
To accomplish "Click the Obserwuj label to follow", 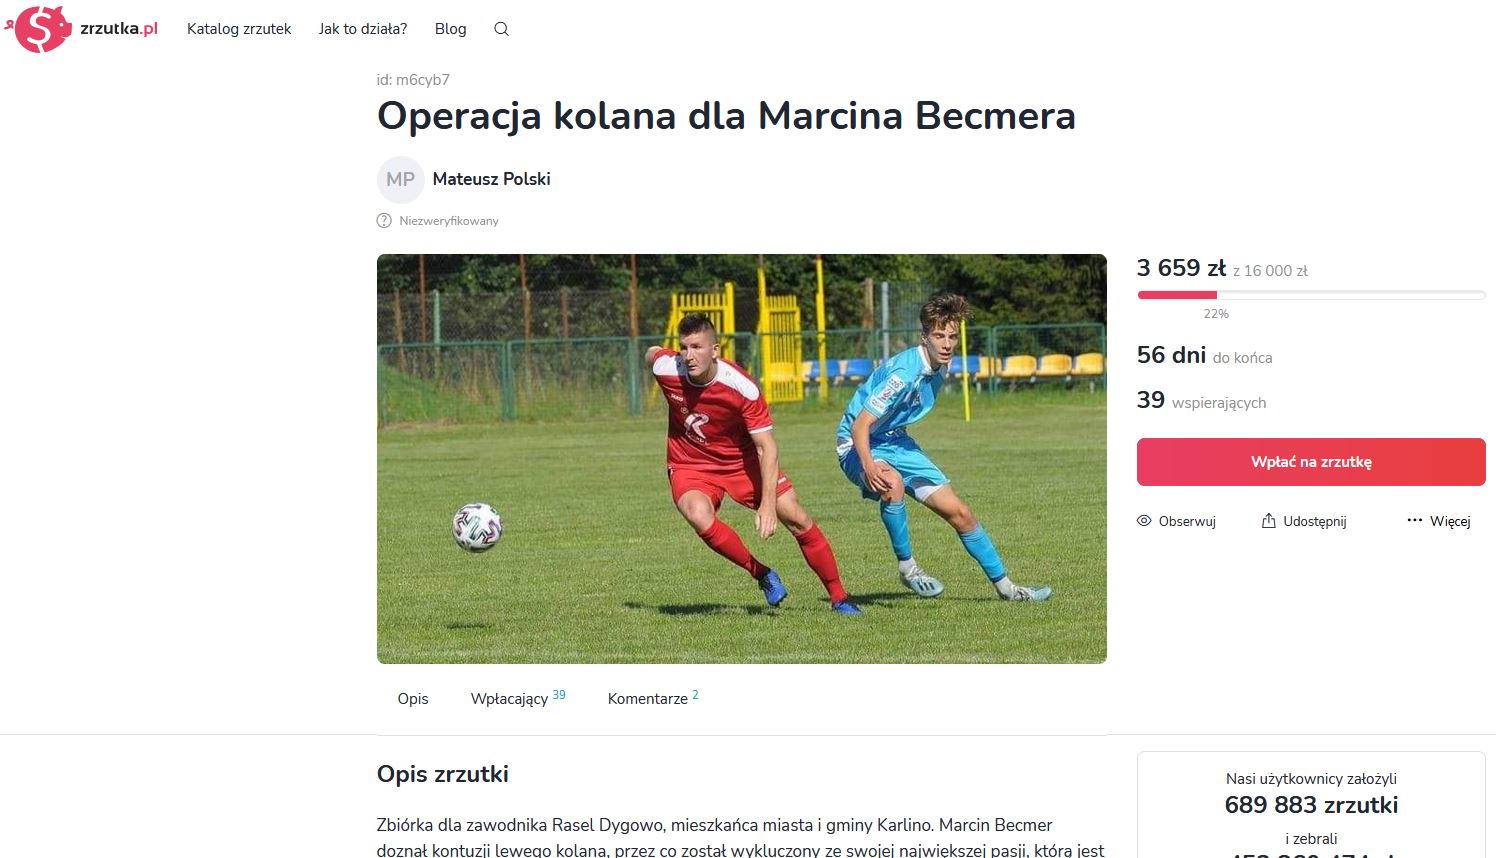I will pos(1187,522).
